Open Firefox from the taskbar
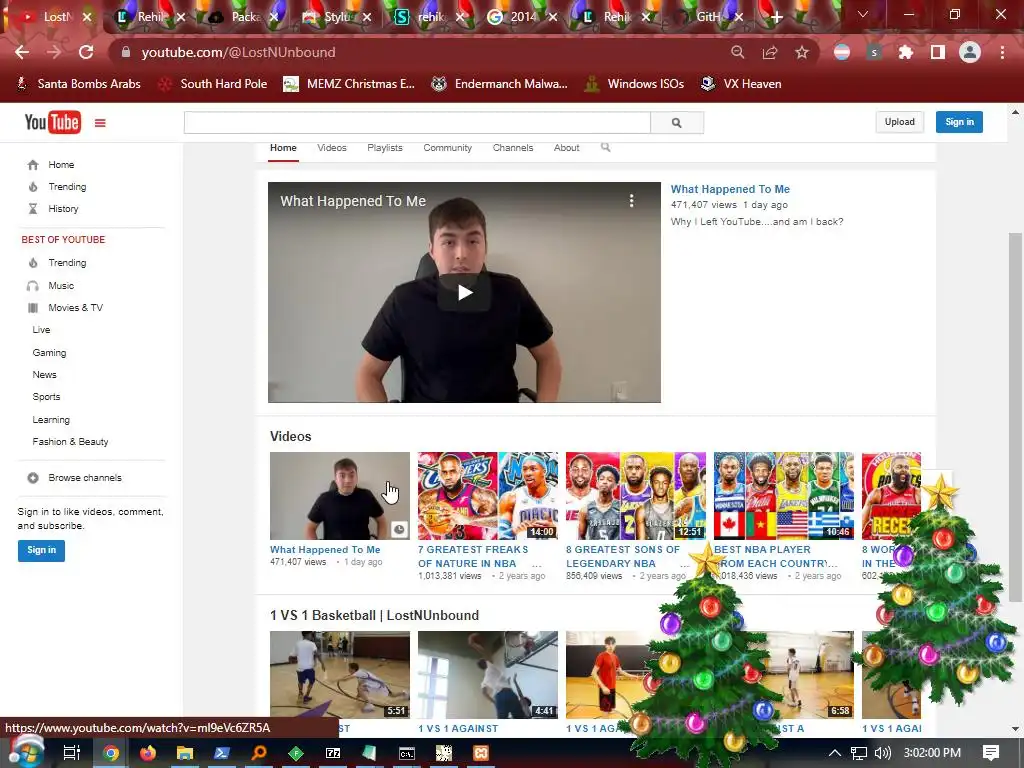The height and width of the screenshot is (768, 1024). 148,753
